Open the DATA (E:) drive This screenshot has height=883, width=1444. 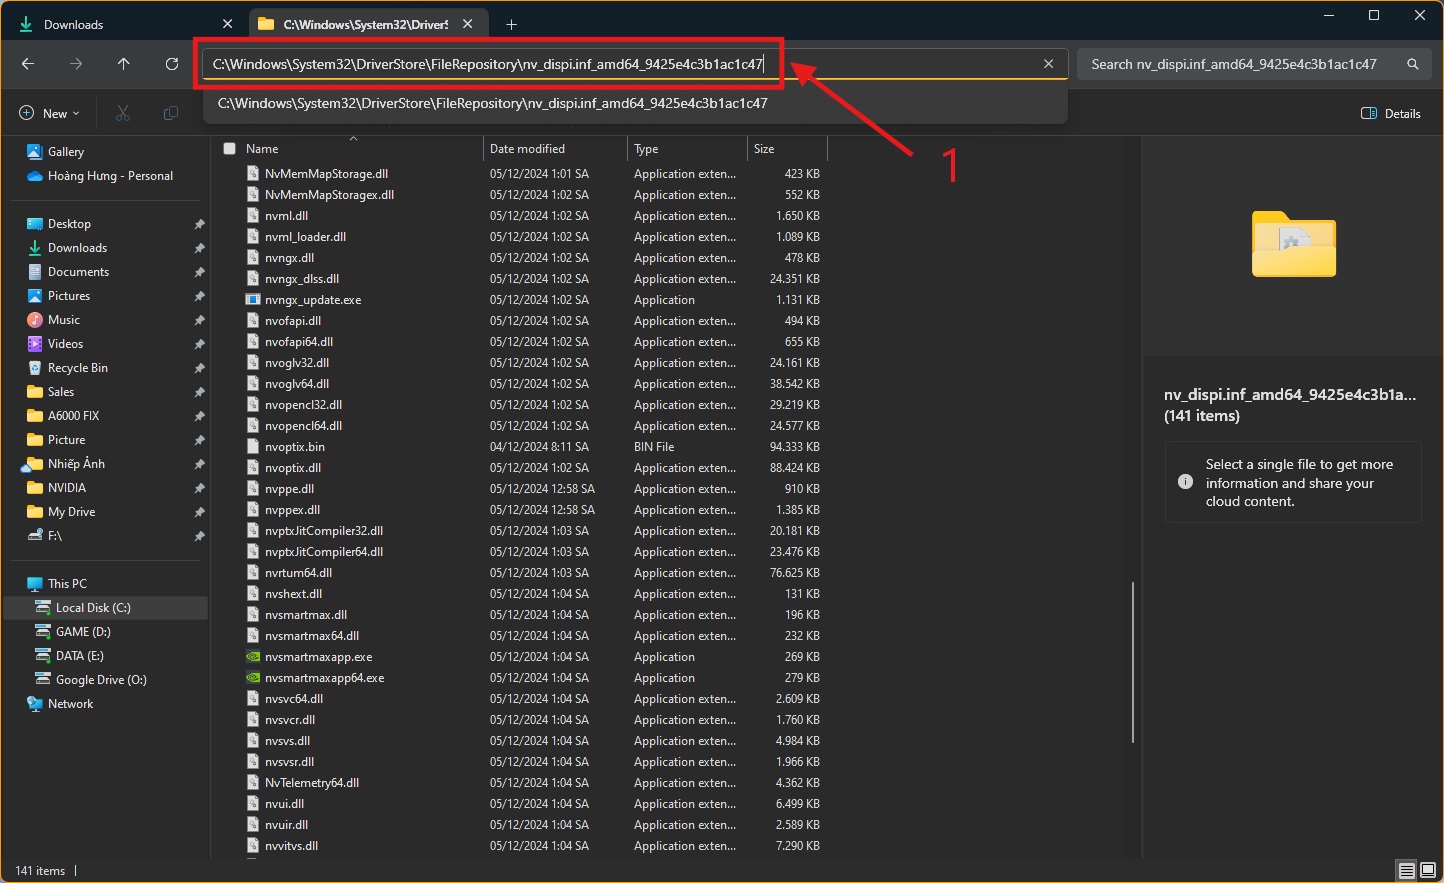(79, 656)
